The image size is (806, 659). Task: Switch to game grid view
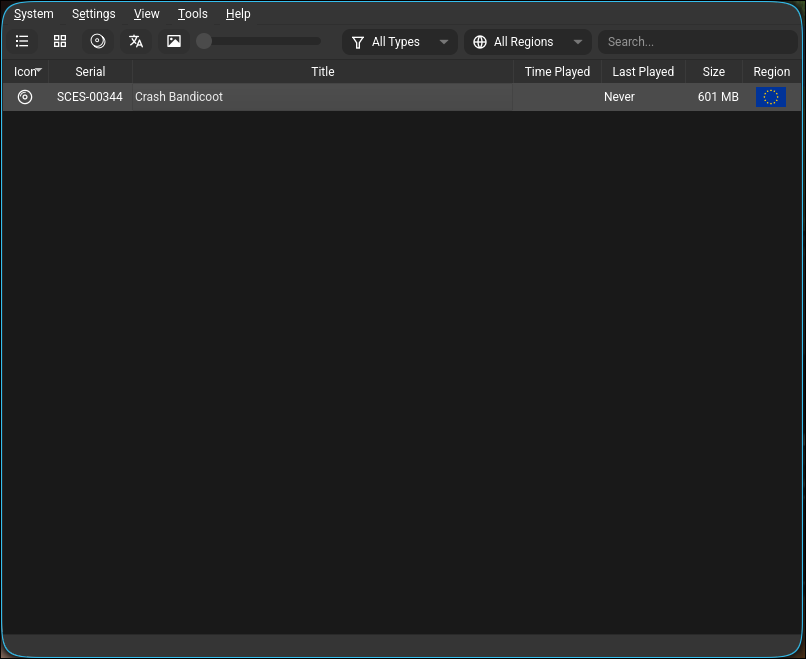(60, 42)
